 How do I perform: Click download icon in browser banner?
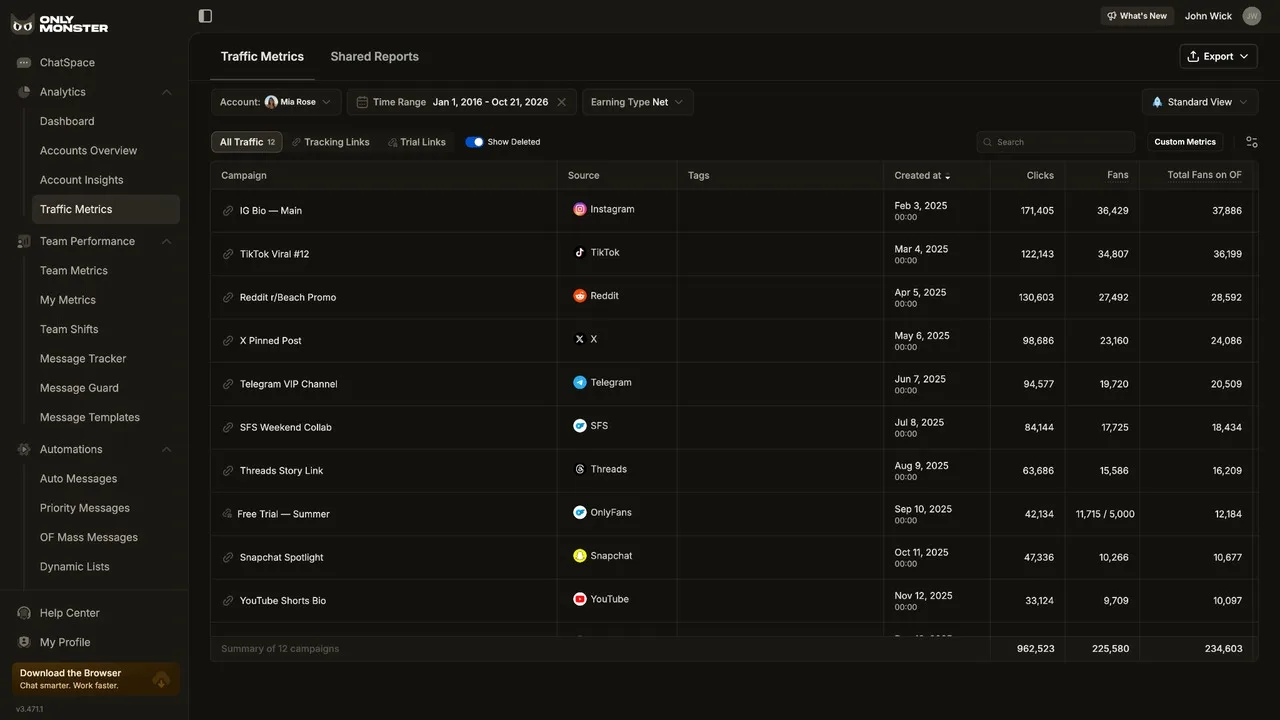point(161,679)
